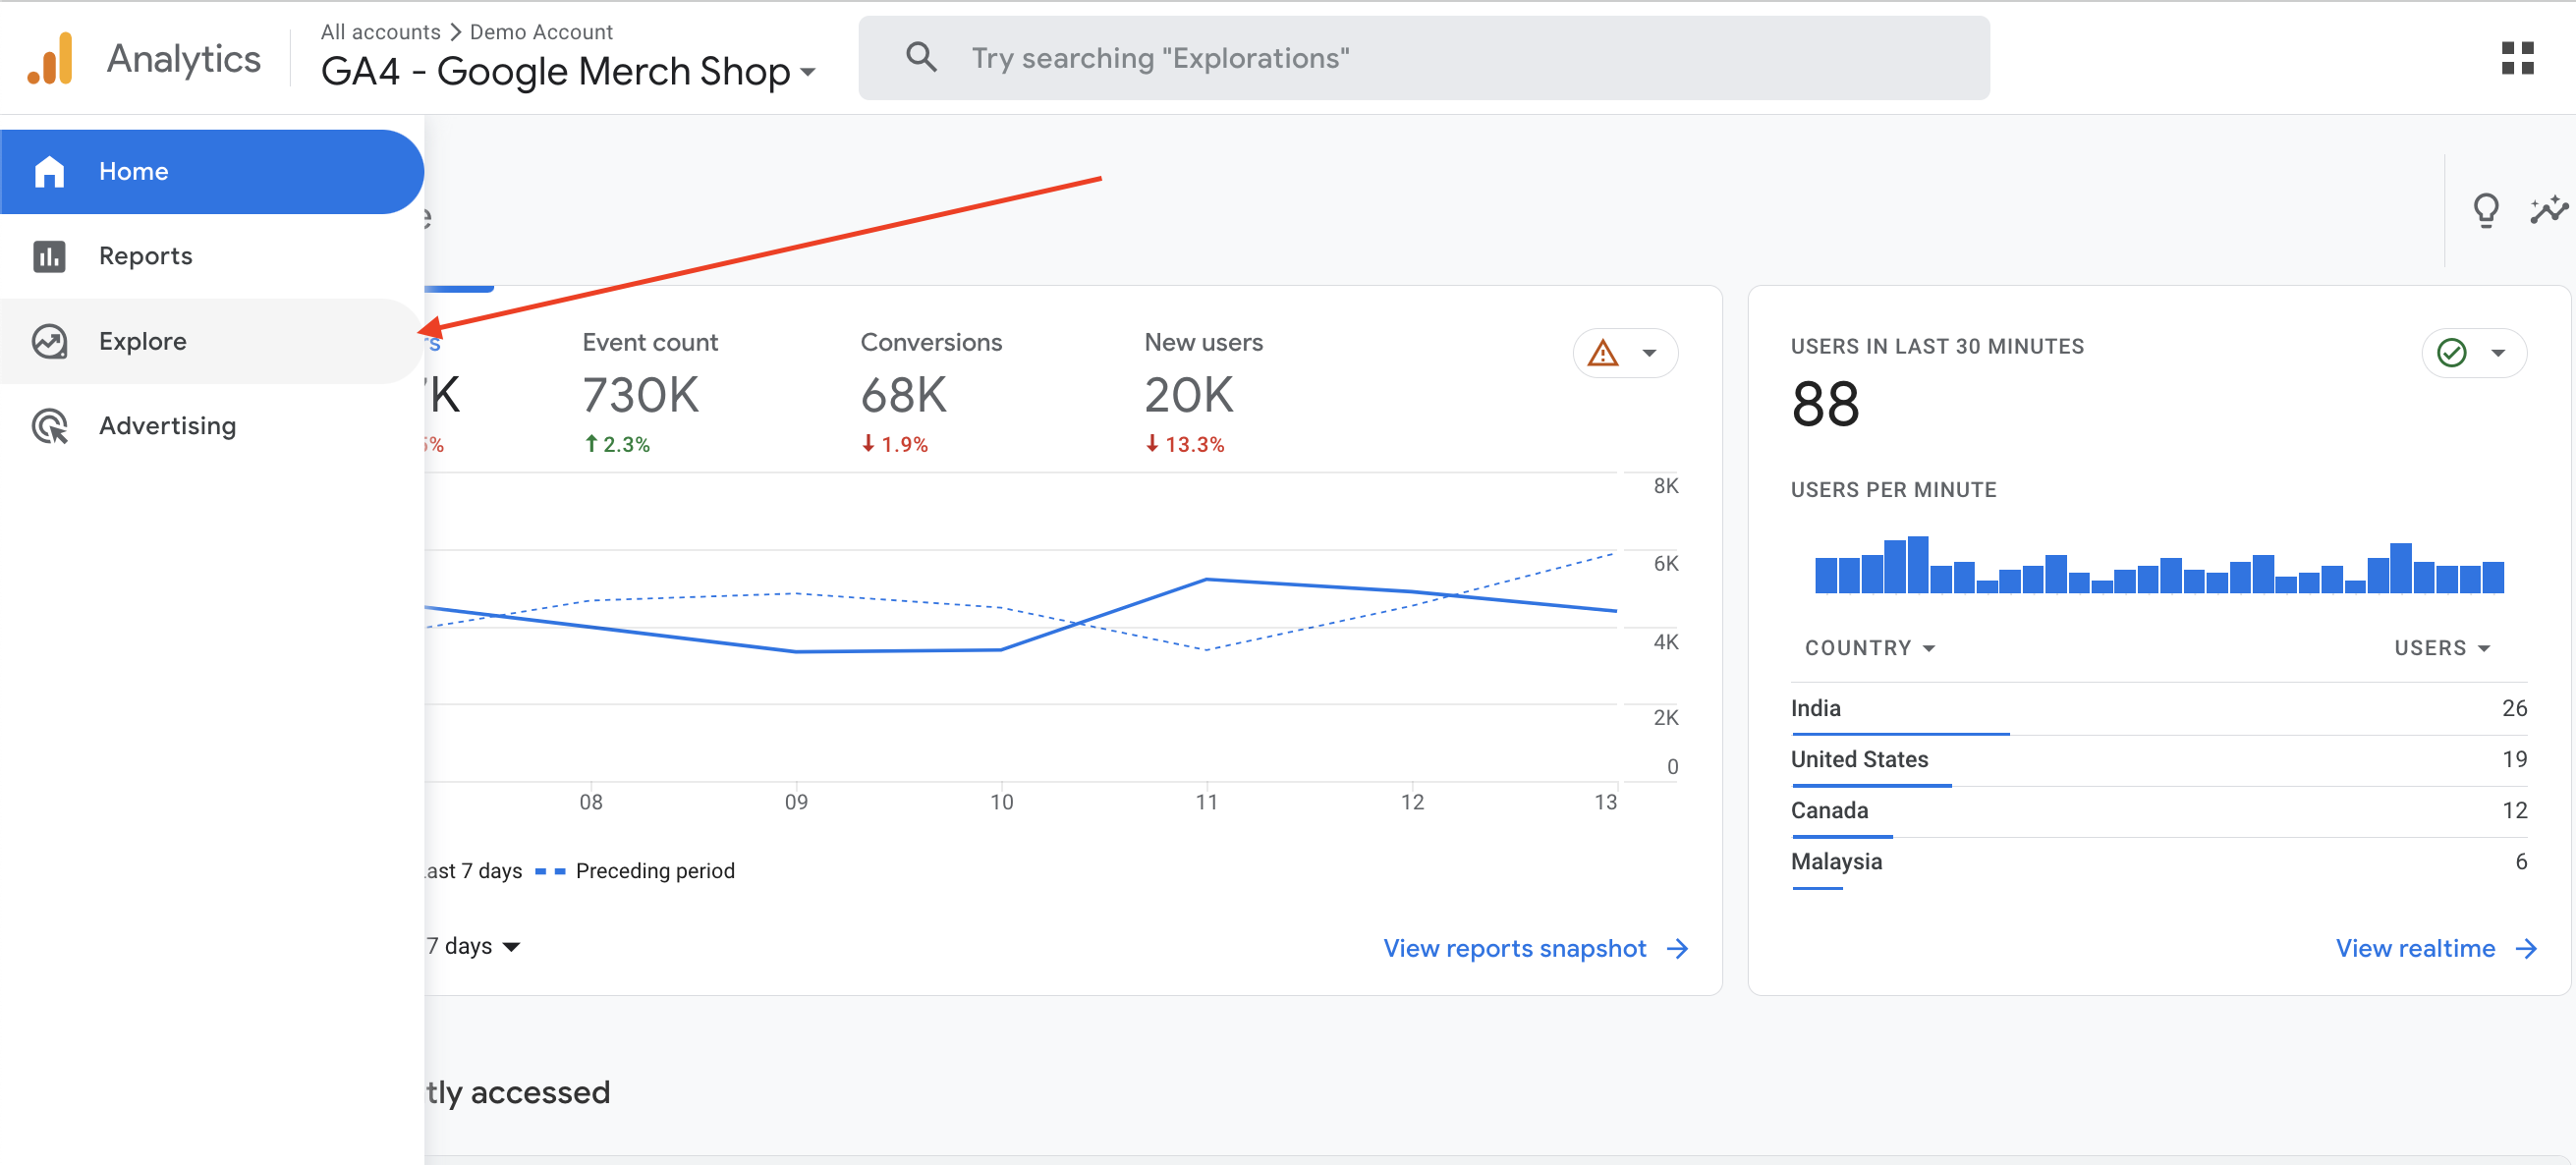2576x1165 pixels.
Task: Click the 13.3% new users change indicator
Action: [1184, 444]
